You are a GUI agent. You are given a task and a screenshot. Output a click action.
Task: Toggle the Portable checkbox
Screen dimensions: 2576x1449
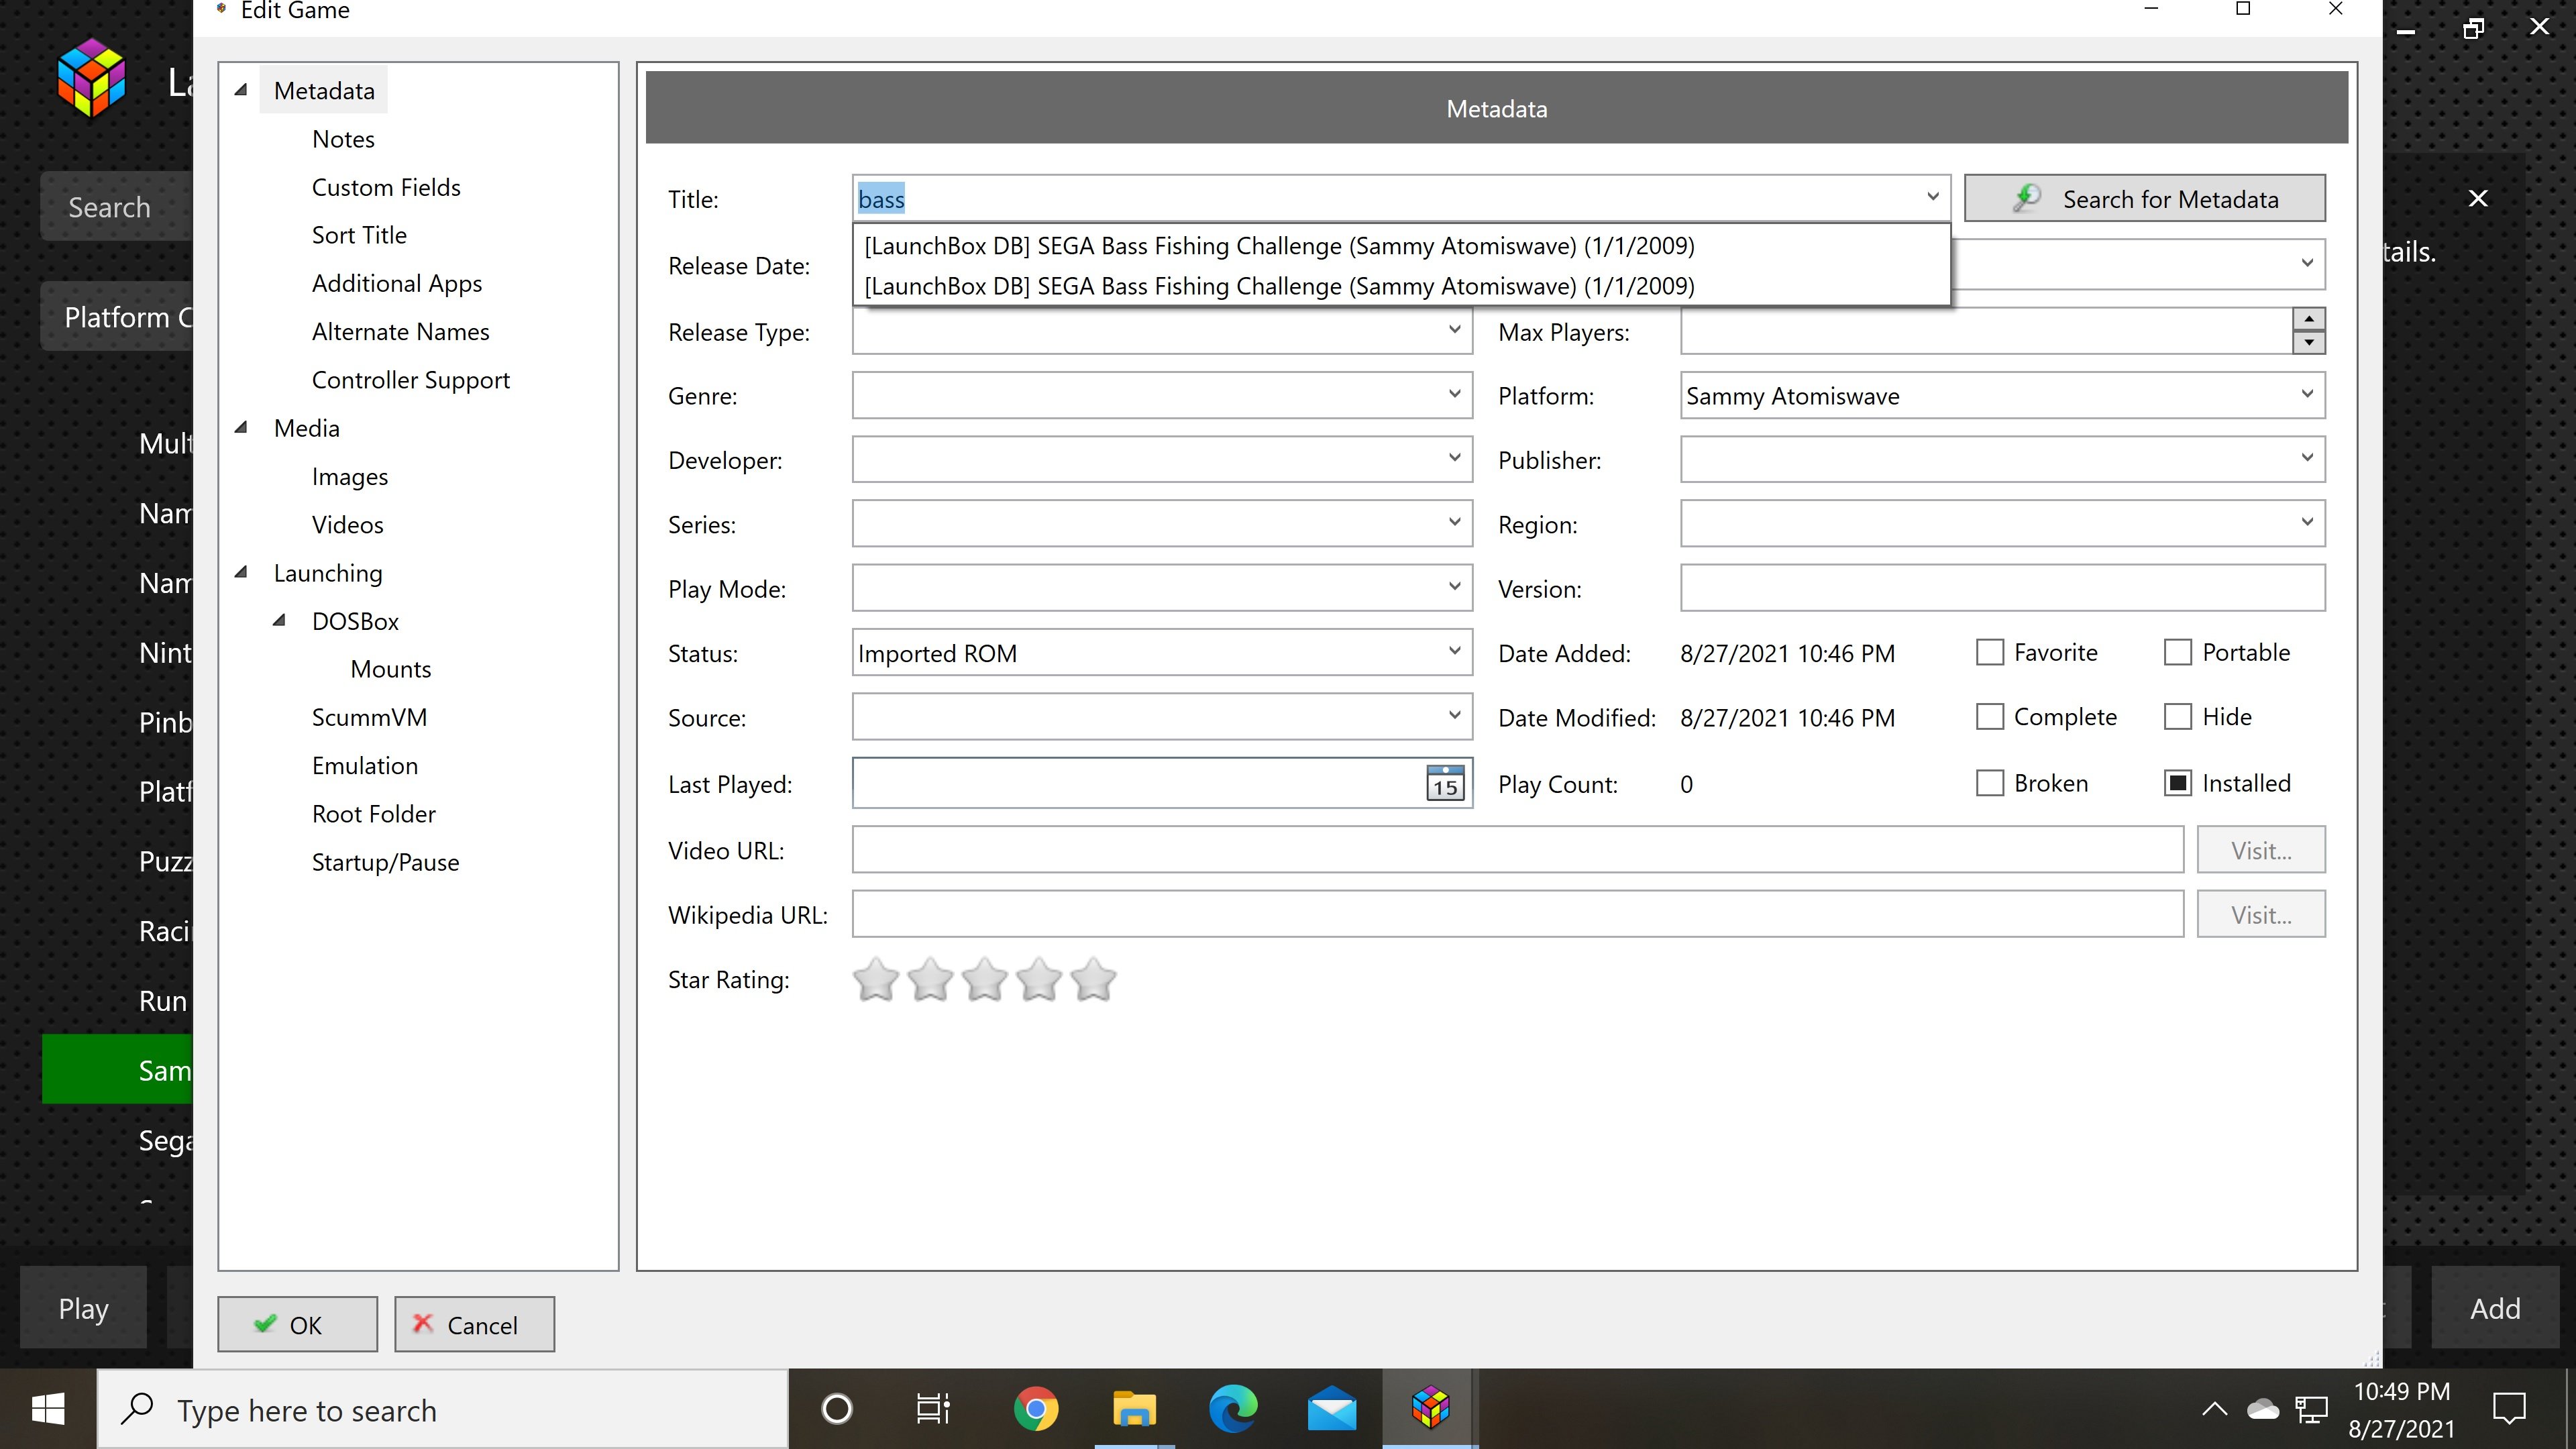(x=2178, y=652)
